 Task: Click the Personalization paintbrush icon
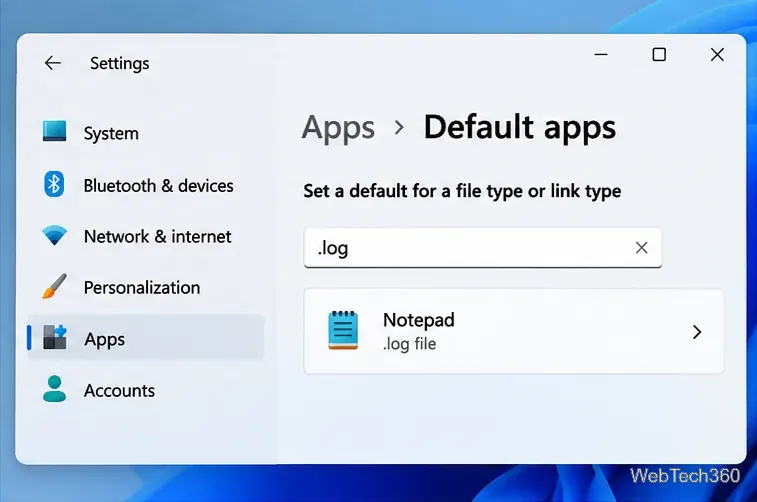click(x=55, y=286)
